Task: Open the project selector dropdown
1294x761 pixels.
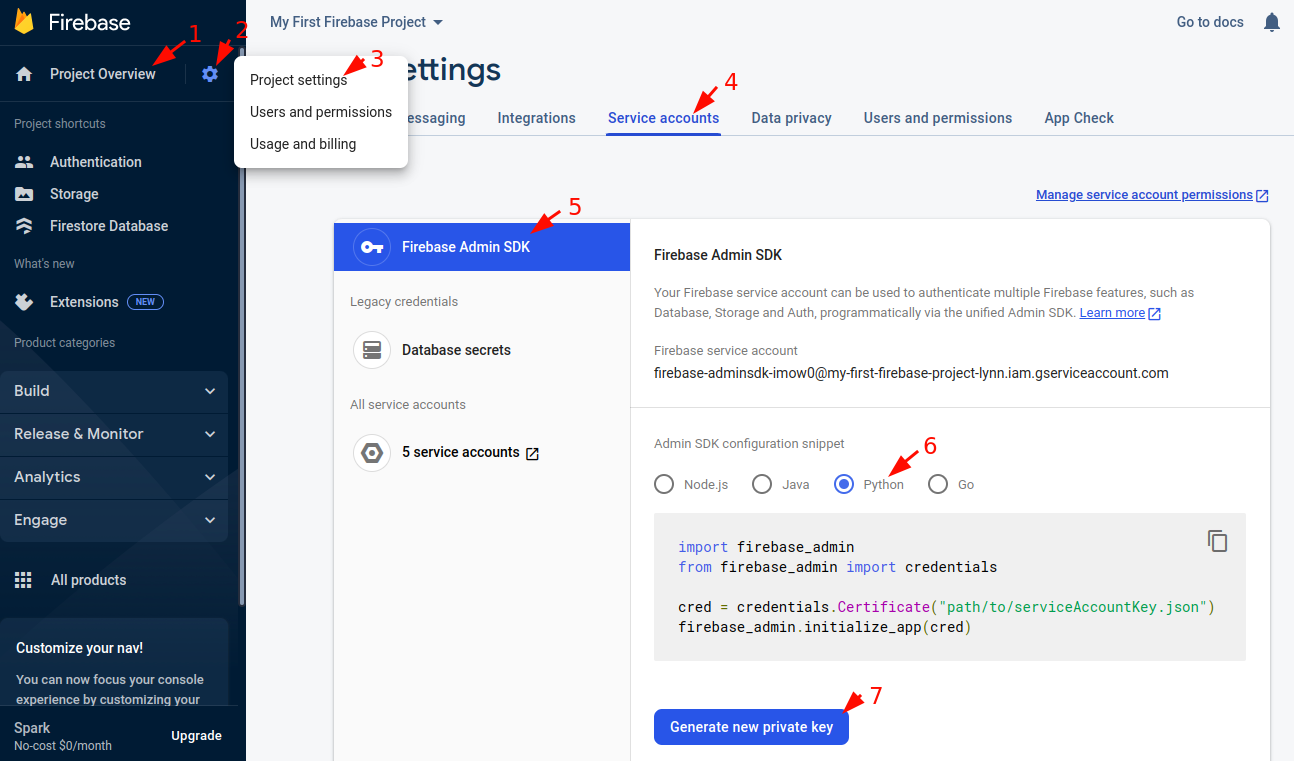Action: pos(357,22)
